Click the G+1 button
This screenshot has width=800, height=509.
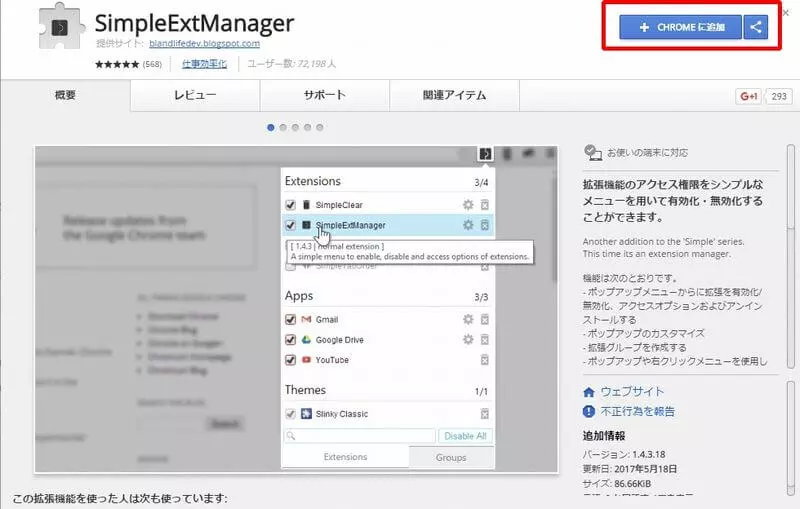point(748,96)
